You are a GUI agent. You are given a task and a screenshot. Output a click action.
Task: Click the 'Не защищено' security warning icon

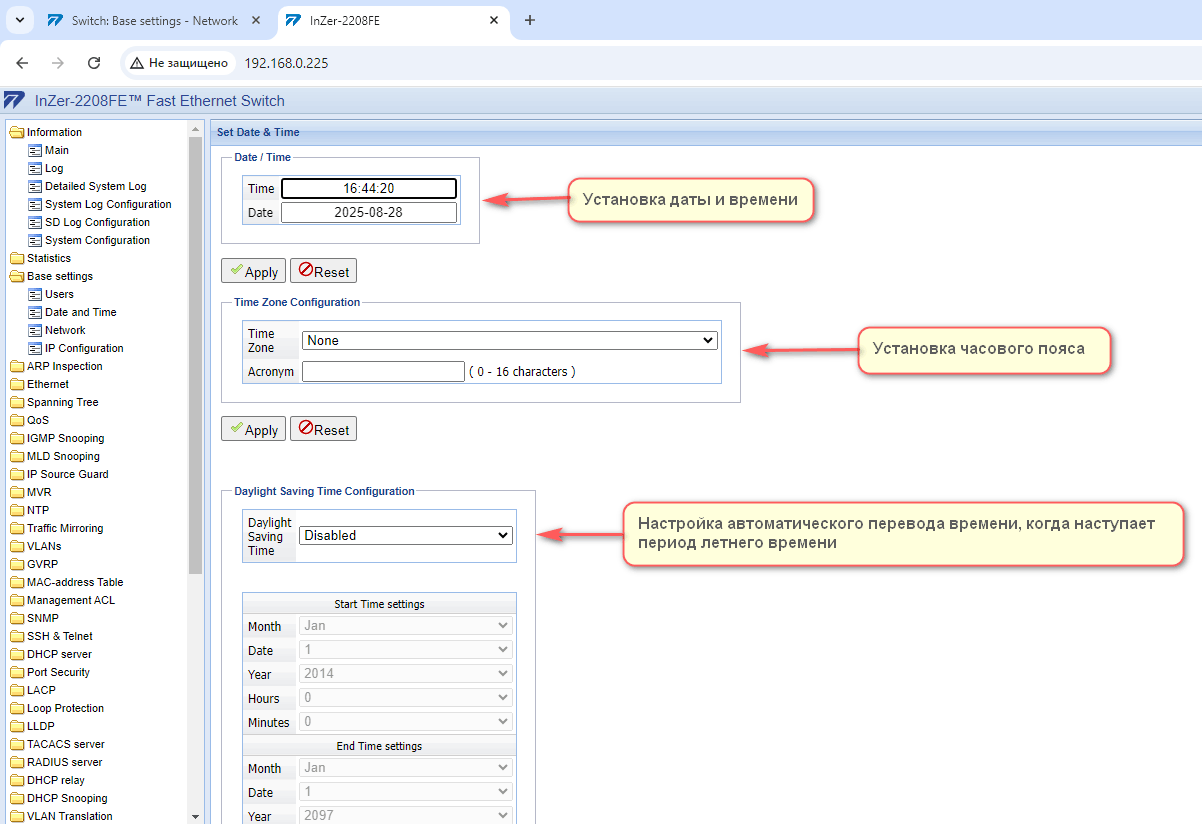click(137, 63)
